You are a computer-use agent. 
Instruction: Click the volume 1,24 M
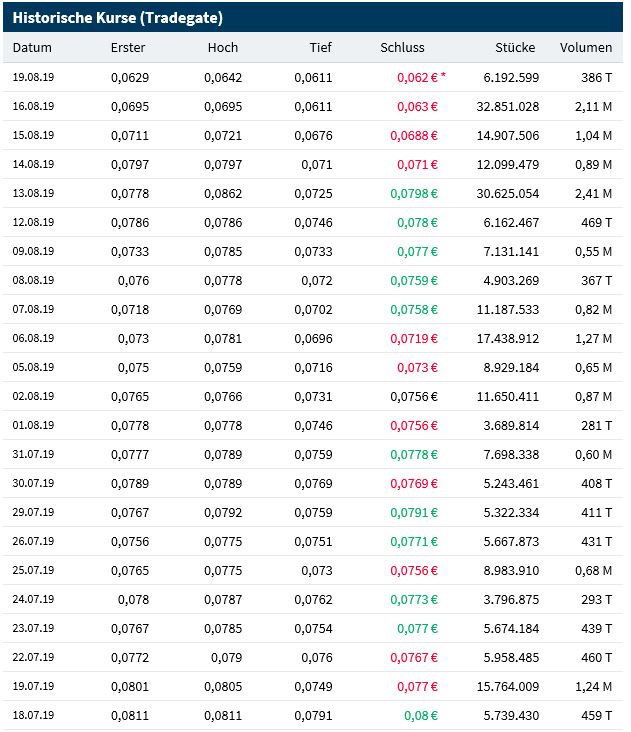pos(593,686)
